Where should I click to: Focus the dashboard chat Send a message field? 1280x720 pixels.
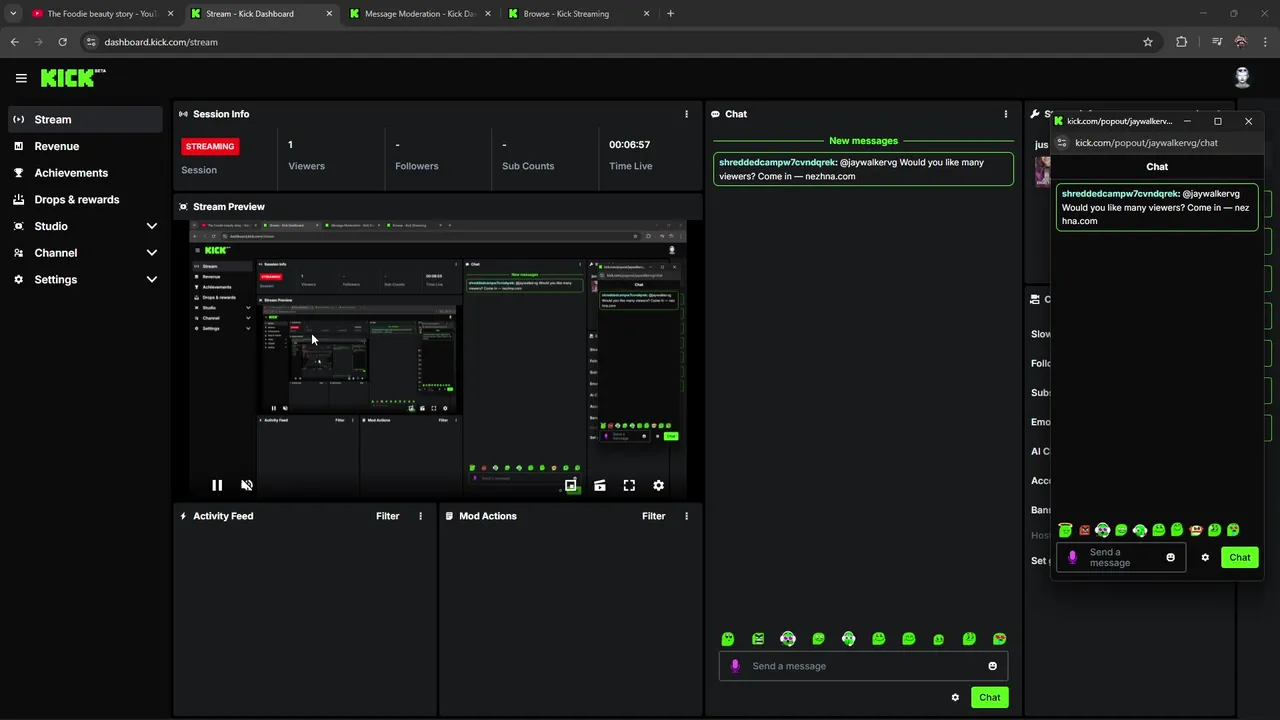pos(863,666)
